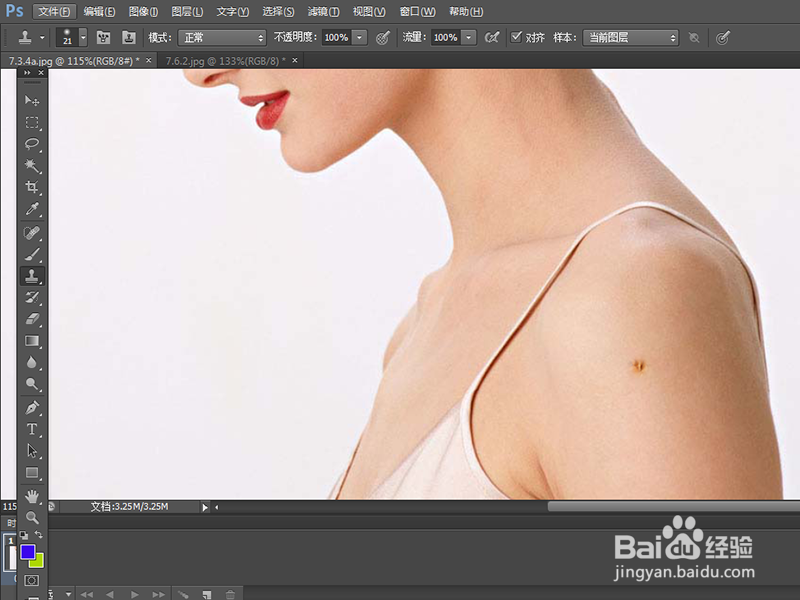Select the Lasso tool
The height and width of the screenshot is (600, 800).
click(32, 144)
